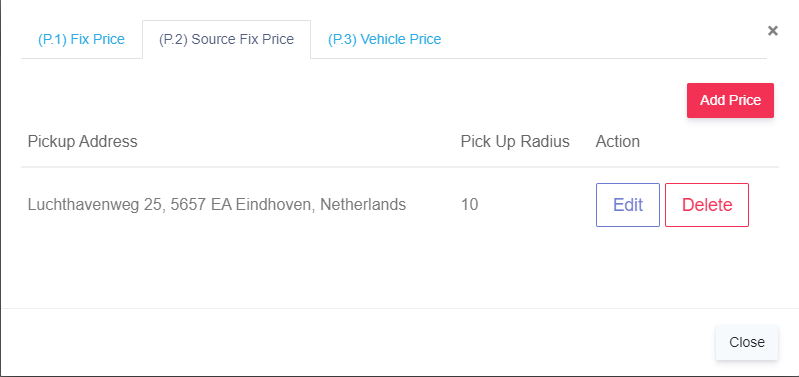799x377 pixels.
Task: Click the Action column header
Action: tap(618, 141)
